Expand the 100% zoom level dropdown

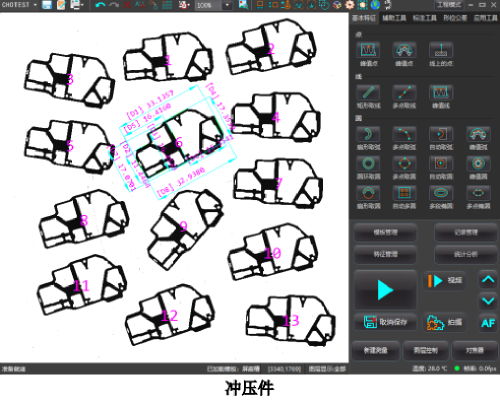click(227, 5)
